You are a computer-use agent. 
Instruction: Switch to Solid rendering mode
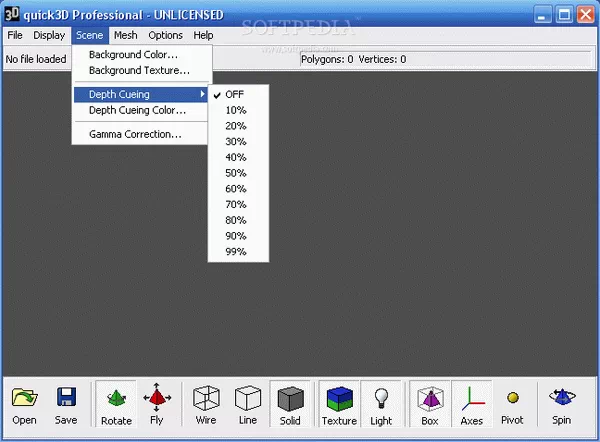click(290, 404)
